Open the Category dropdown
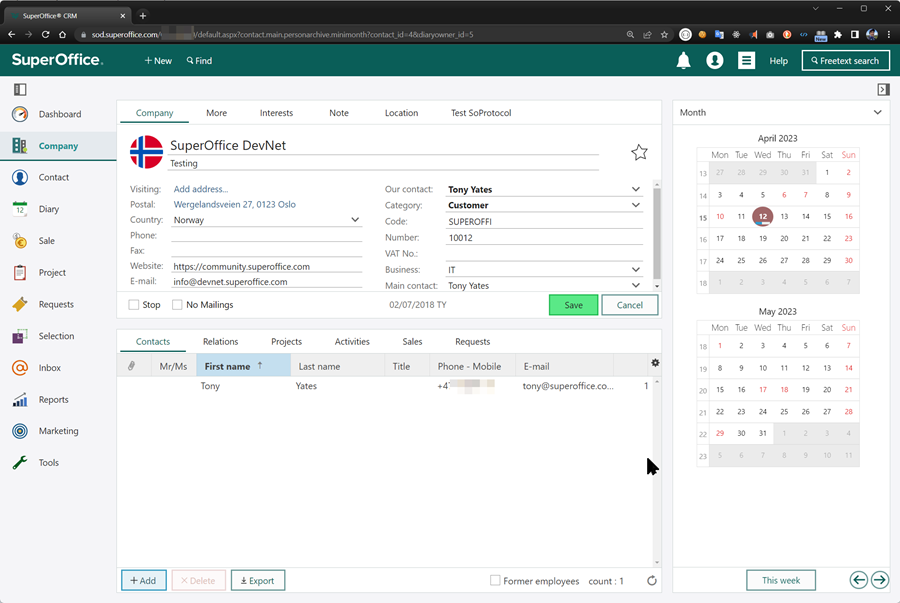The height and width of the screenshot is (603, 900). pos(636,205)
